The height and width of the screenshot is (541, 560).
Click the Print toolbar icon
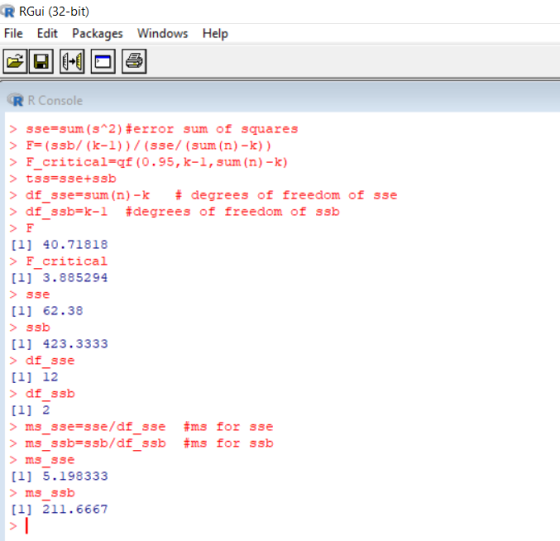pos(134,61)
